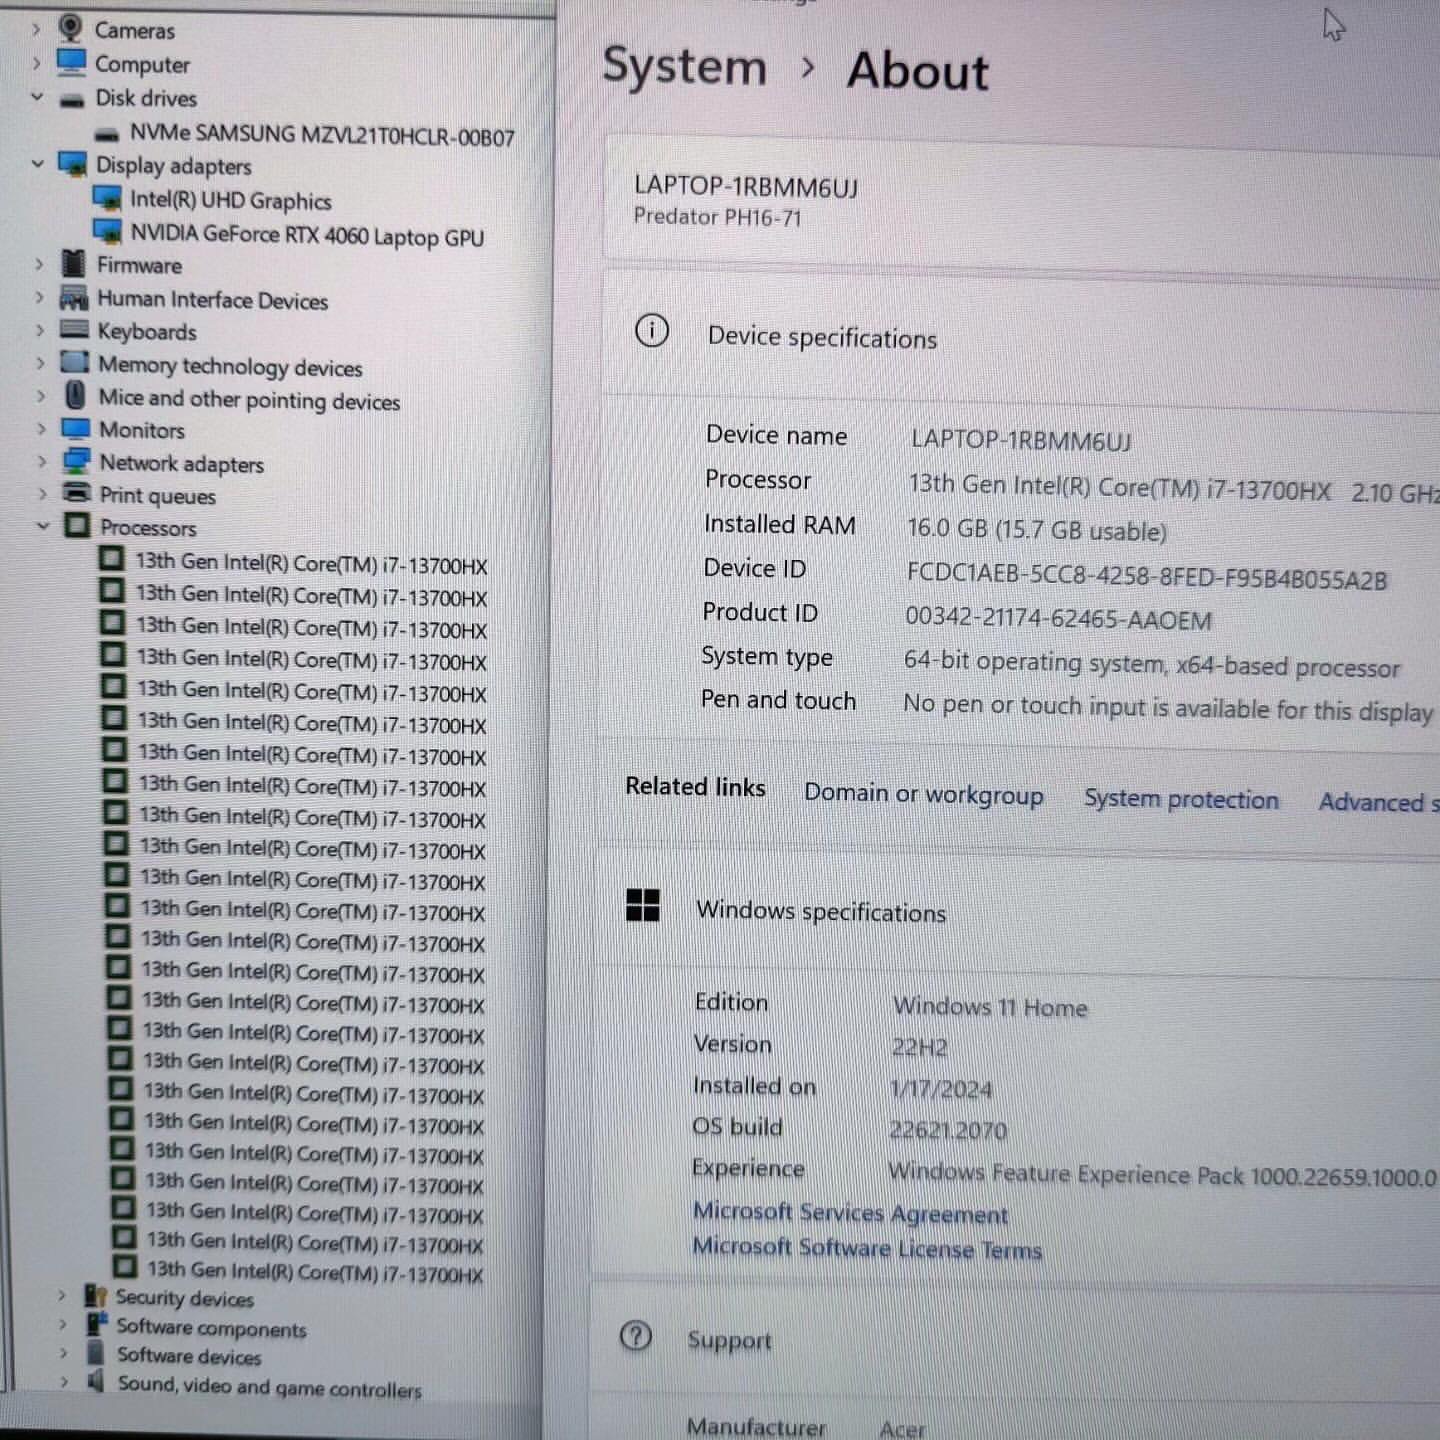Click the NVIDIA GeForce RTX adapter icon
The height and width of the screenshot is (1440, 1440).
point(108,232)
